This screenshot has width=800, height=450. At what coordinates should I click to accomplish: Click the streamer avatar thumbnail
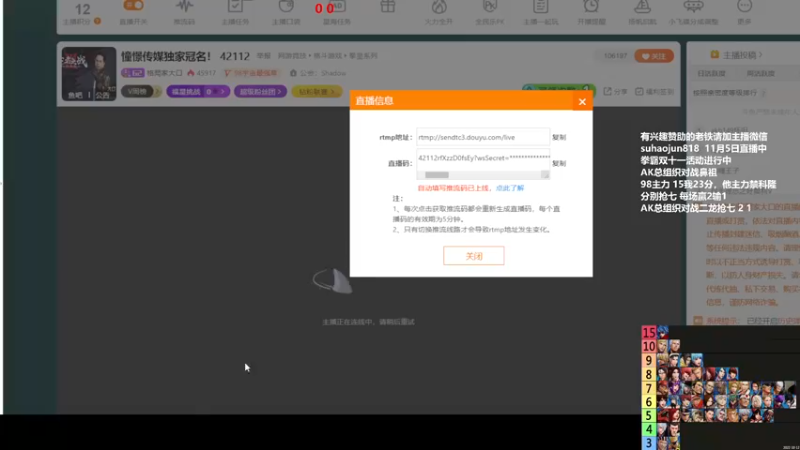89,73
